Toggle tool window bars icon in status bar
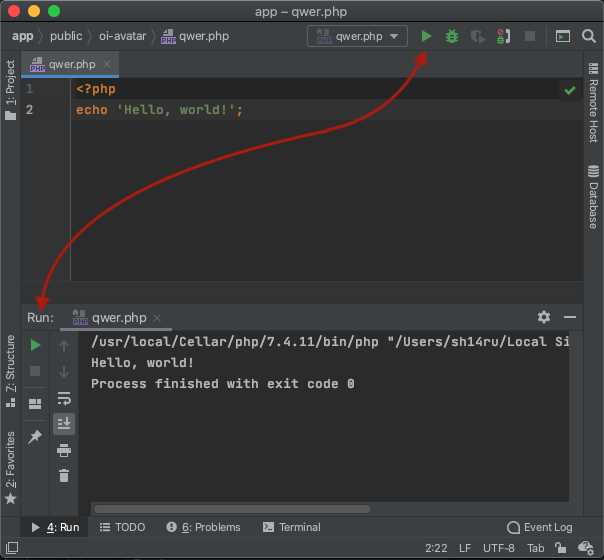Screen dimensions: 604x560 click(x=12, y=547)
